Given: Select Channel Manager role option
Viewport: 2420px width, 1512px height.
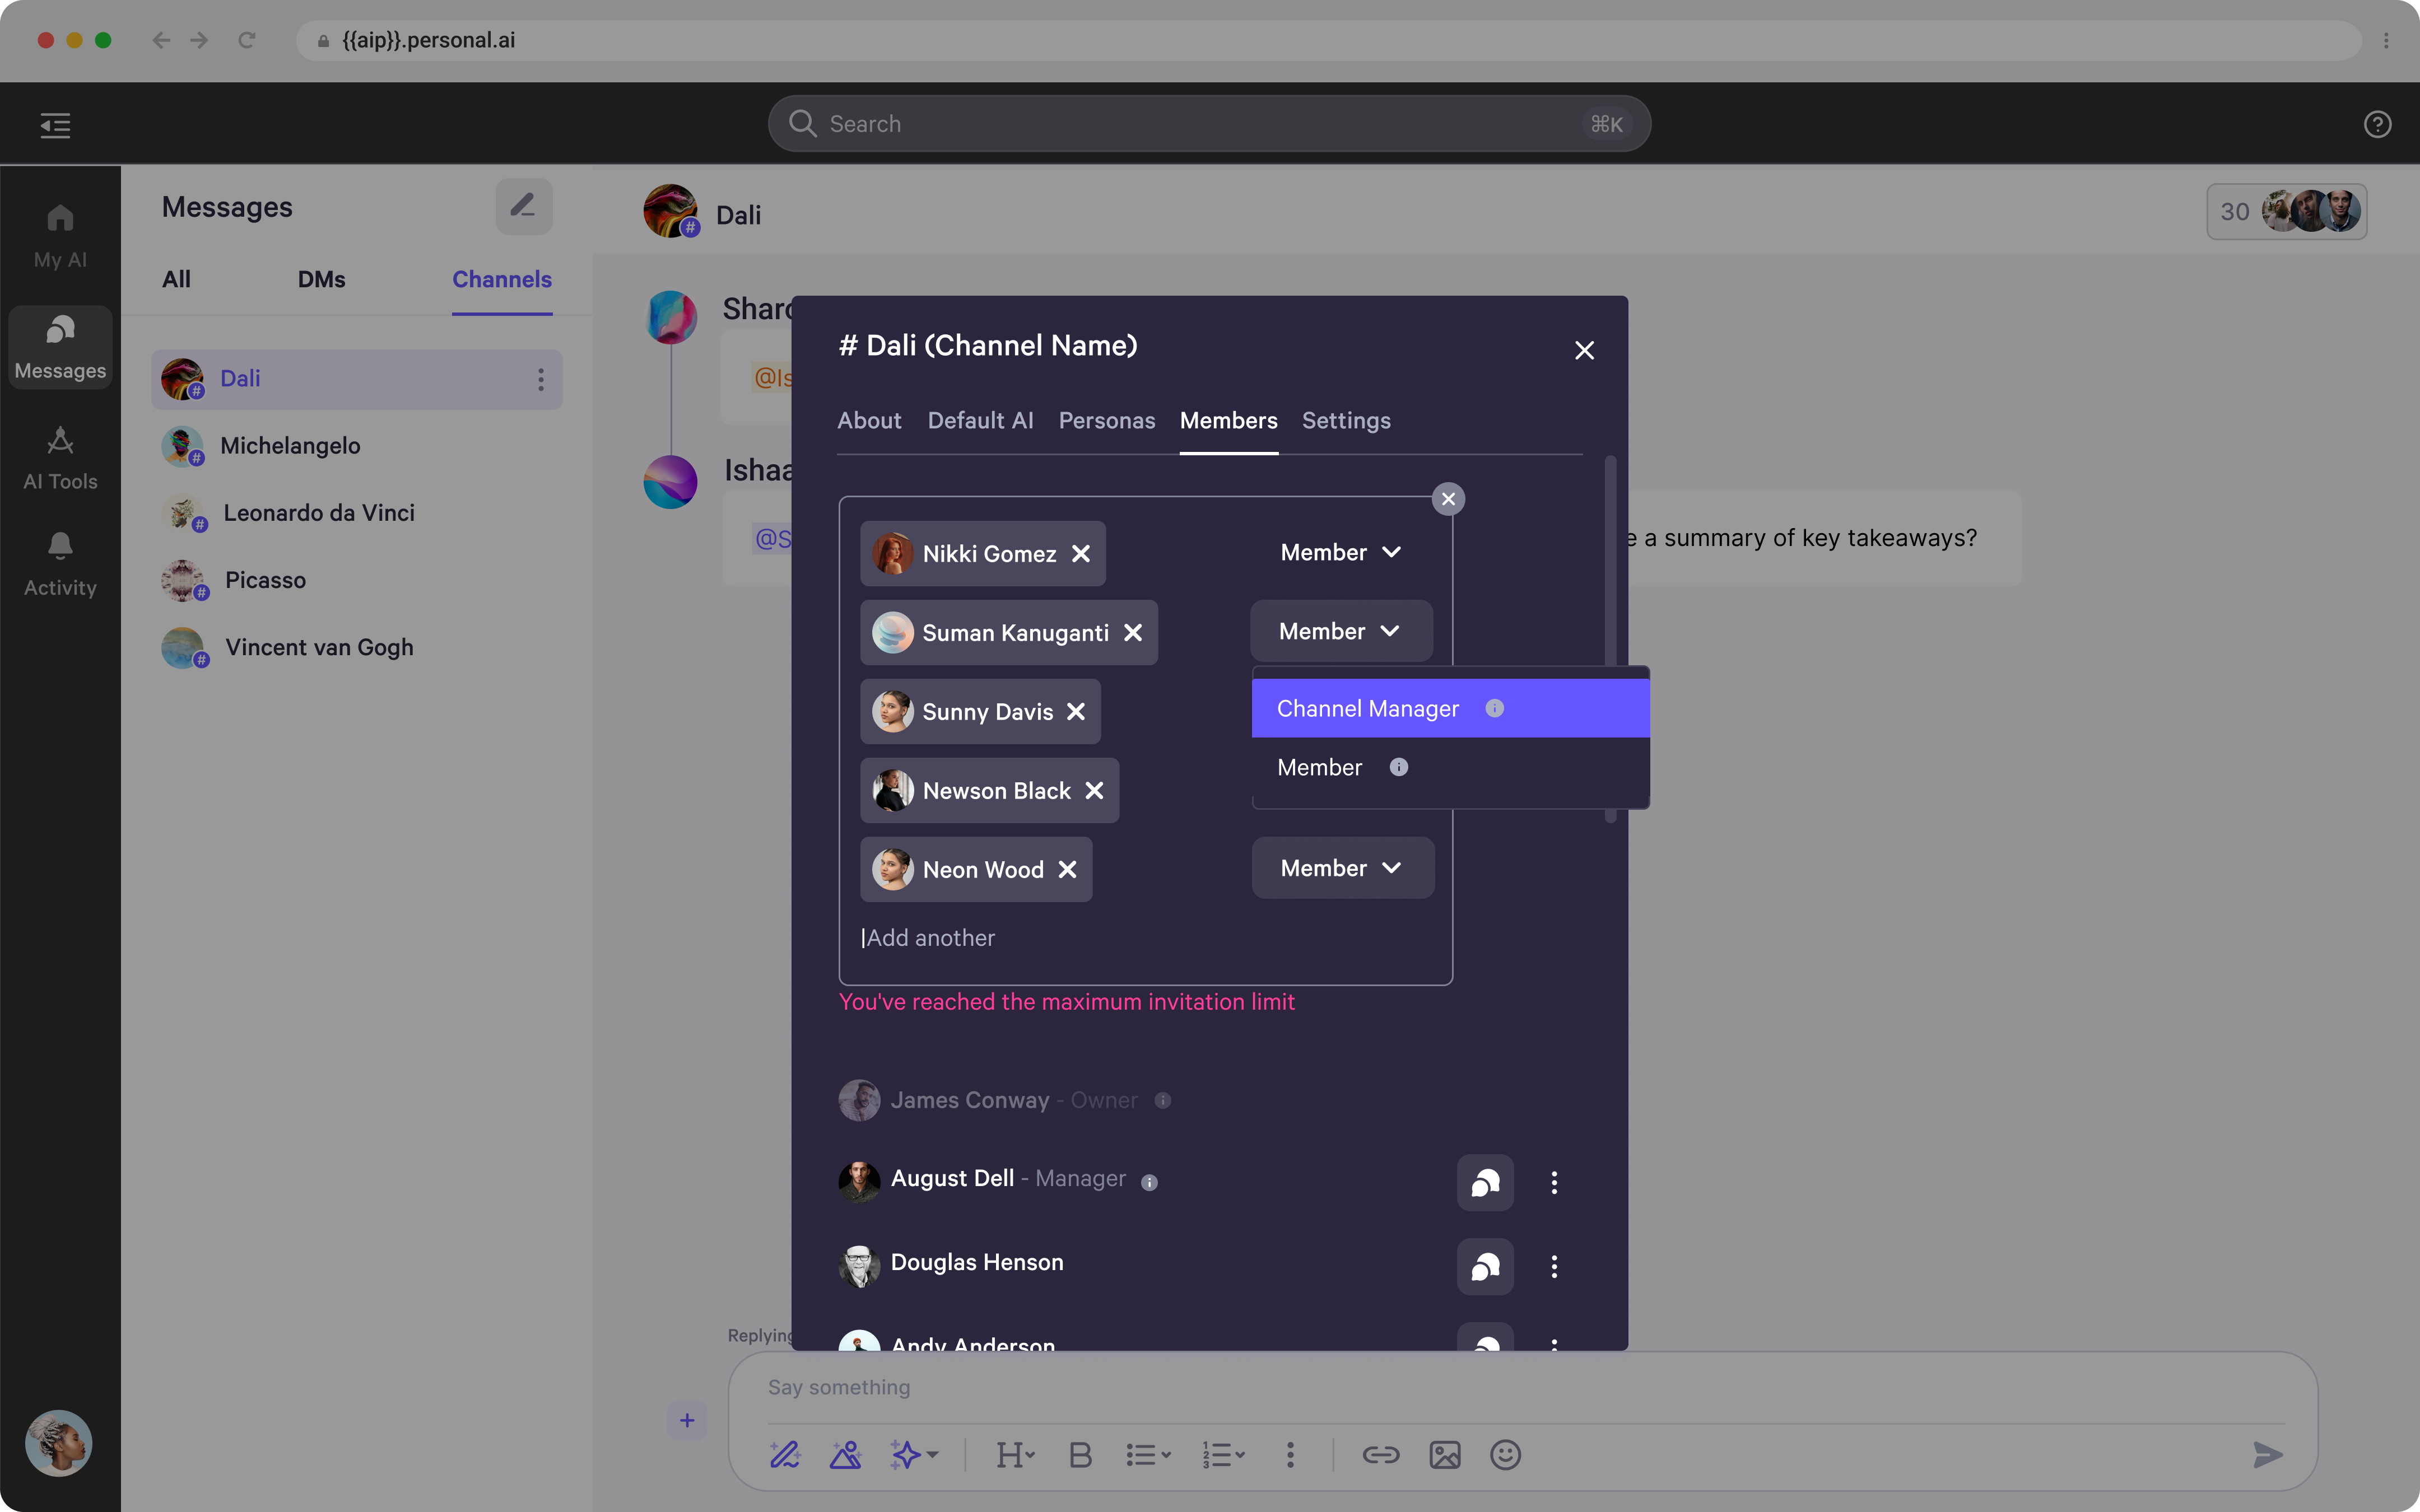Looking at the screenshot, I should point(1367,709).
